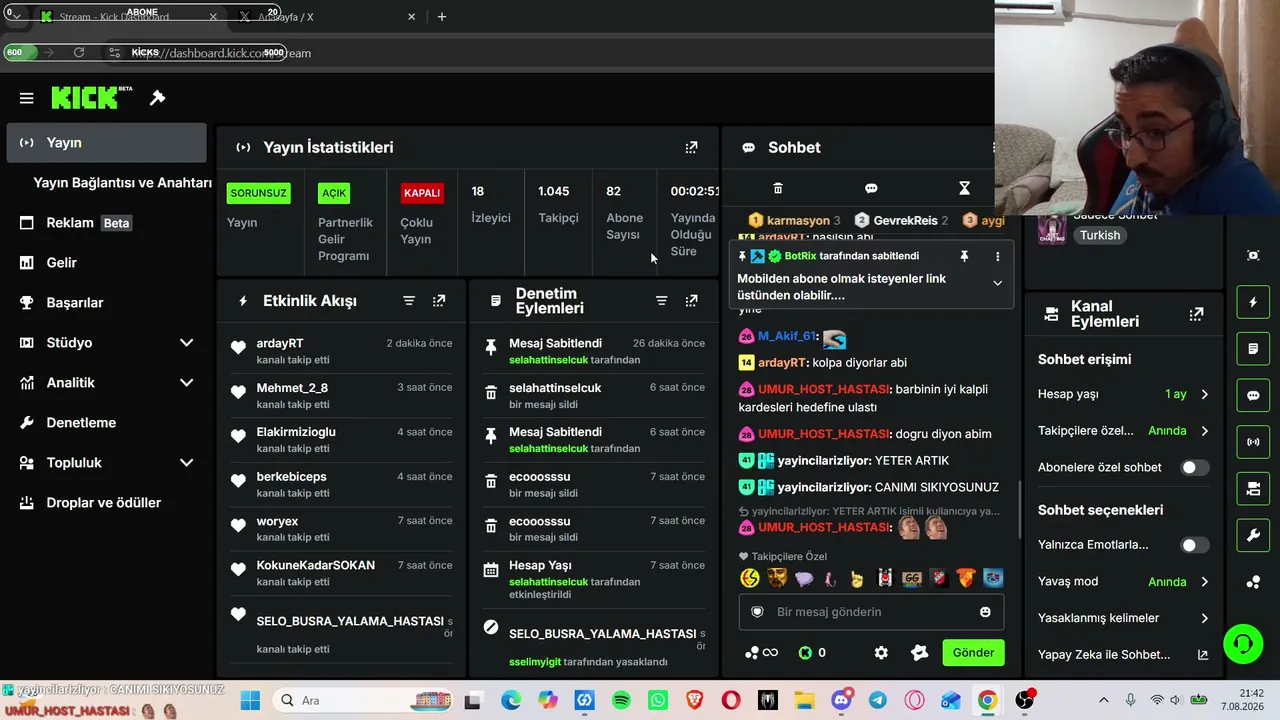Open Gelir in the sidebar
The height and width of the screenshot is (720, 1280).
pyautogui.click(x=106, y=263)
